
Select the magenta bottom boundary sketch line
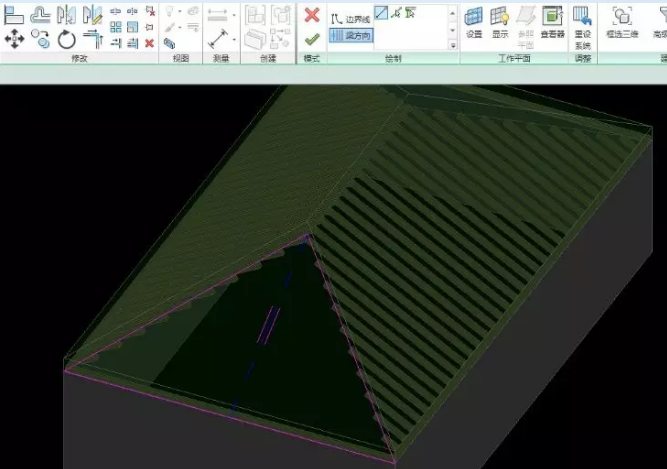pos(230,417)
